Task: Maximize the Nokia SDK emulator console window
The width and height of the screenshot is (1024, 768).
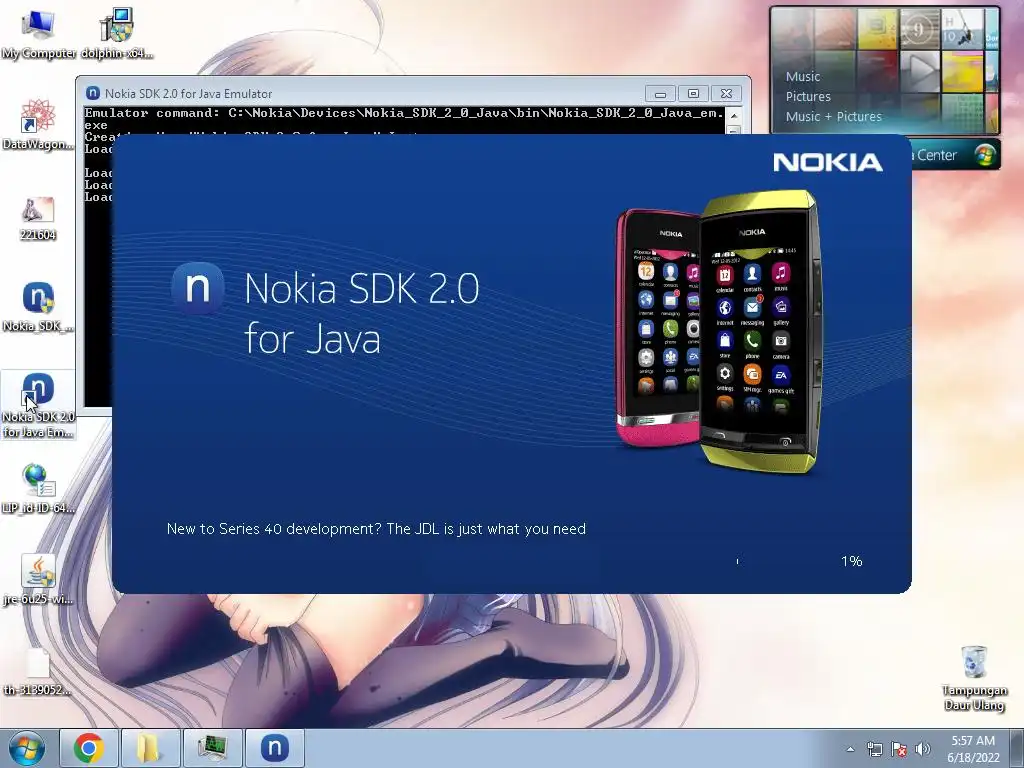Action: [693, 94]
